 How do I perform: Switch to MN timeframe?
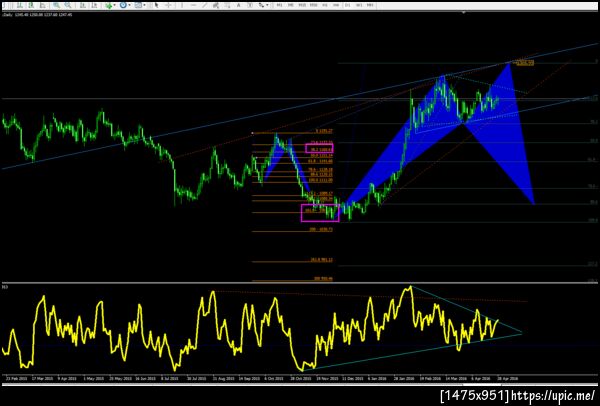click(x=370, y=5)
